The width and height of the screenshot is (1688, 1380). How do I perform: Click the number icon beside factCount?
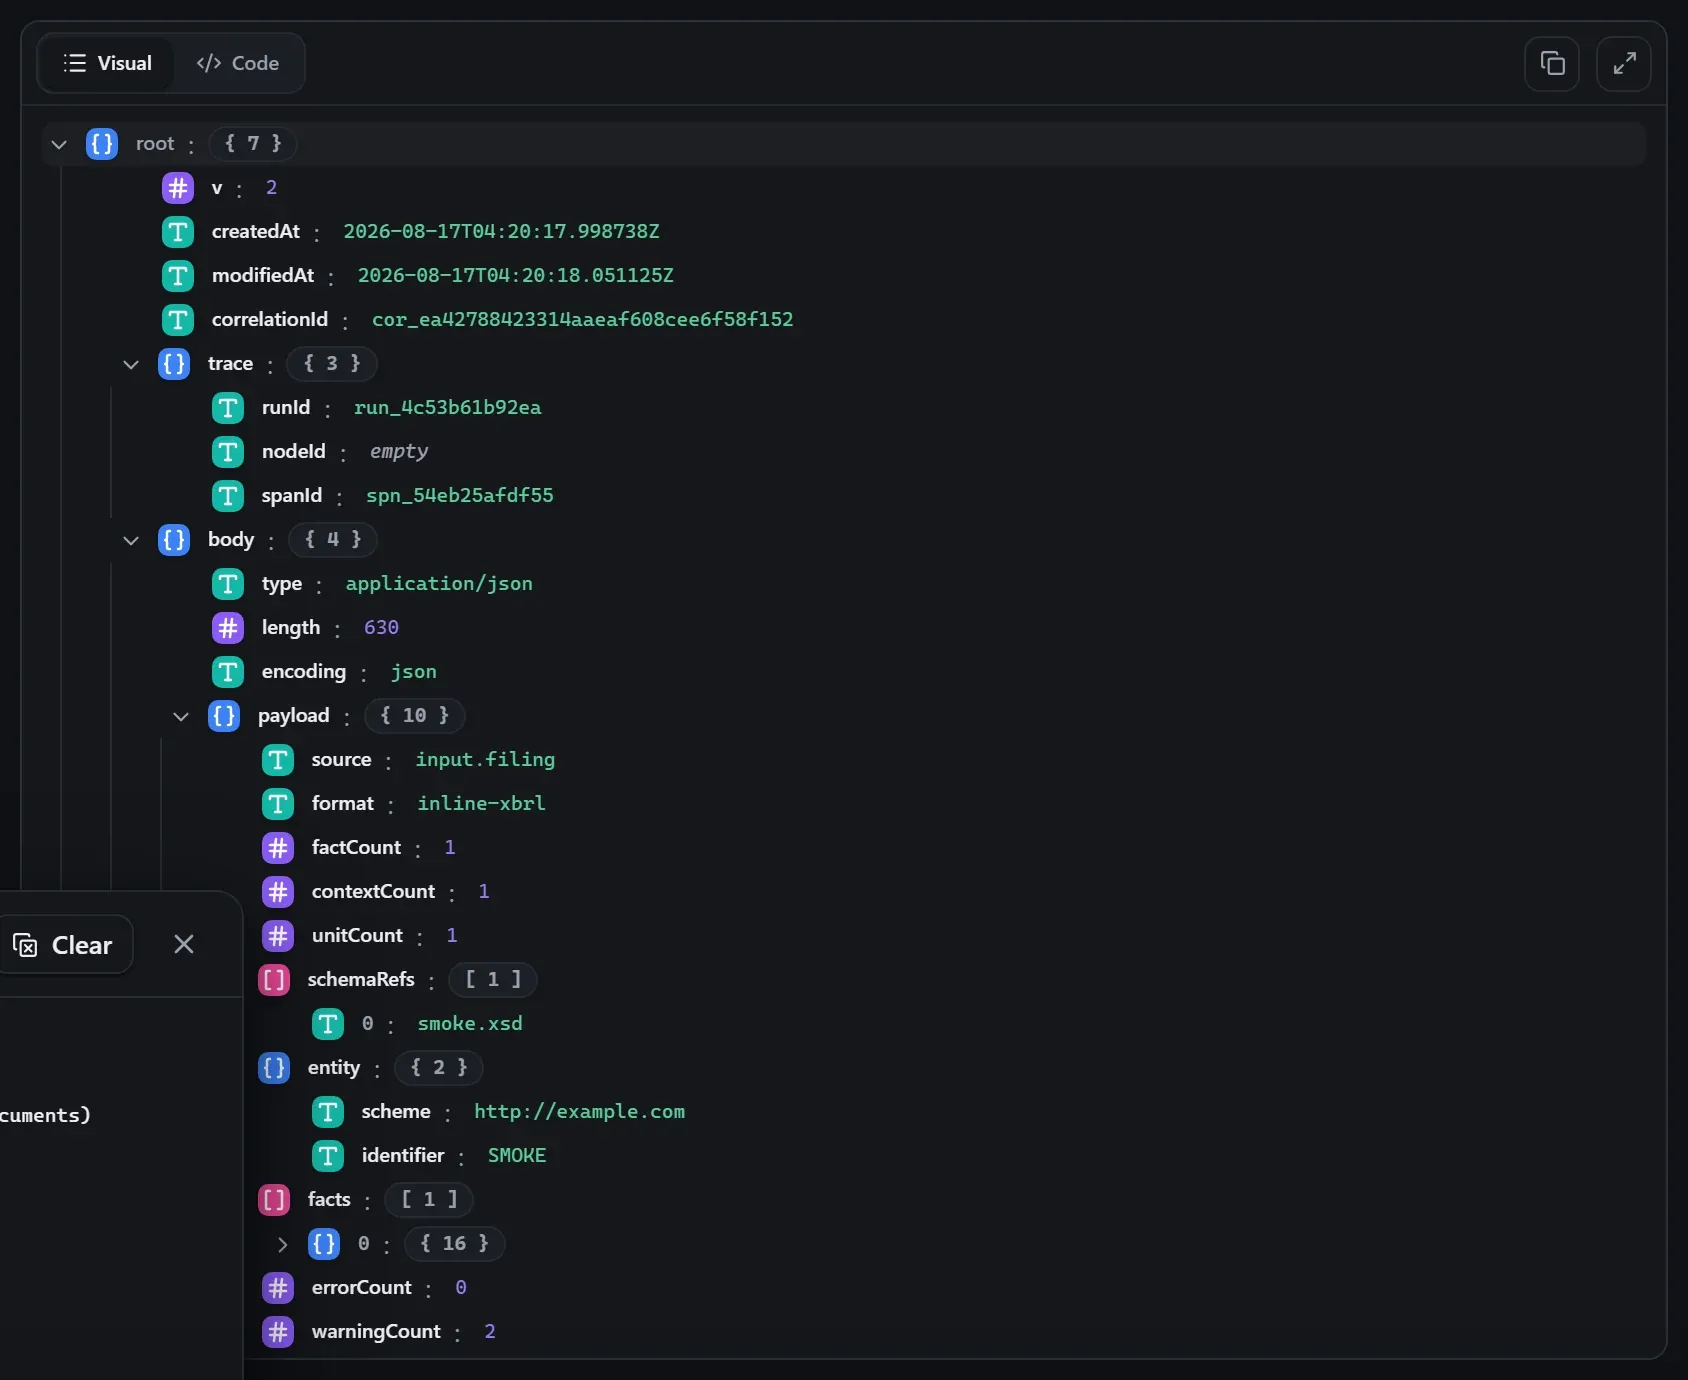tap(278, 848)
